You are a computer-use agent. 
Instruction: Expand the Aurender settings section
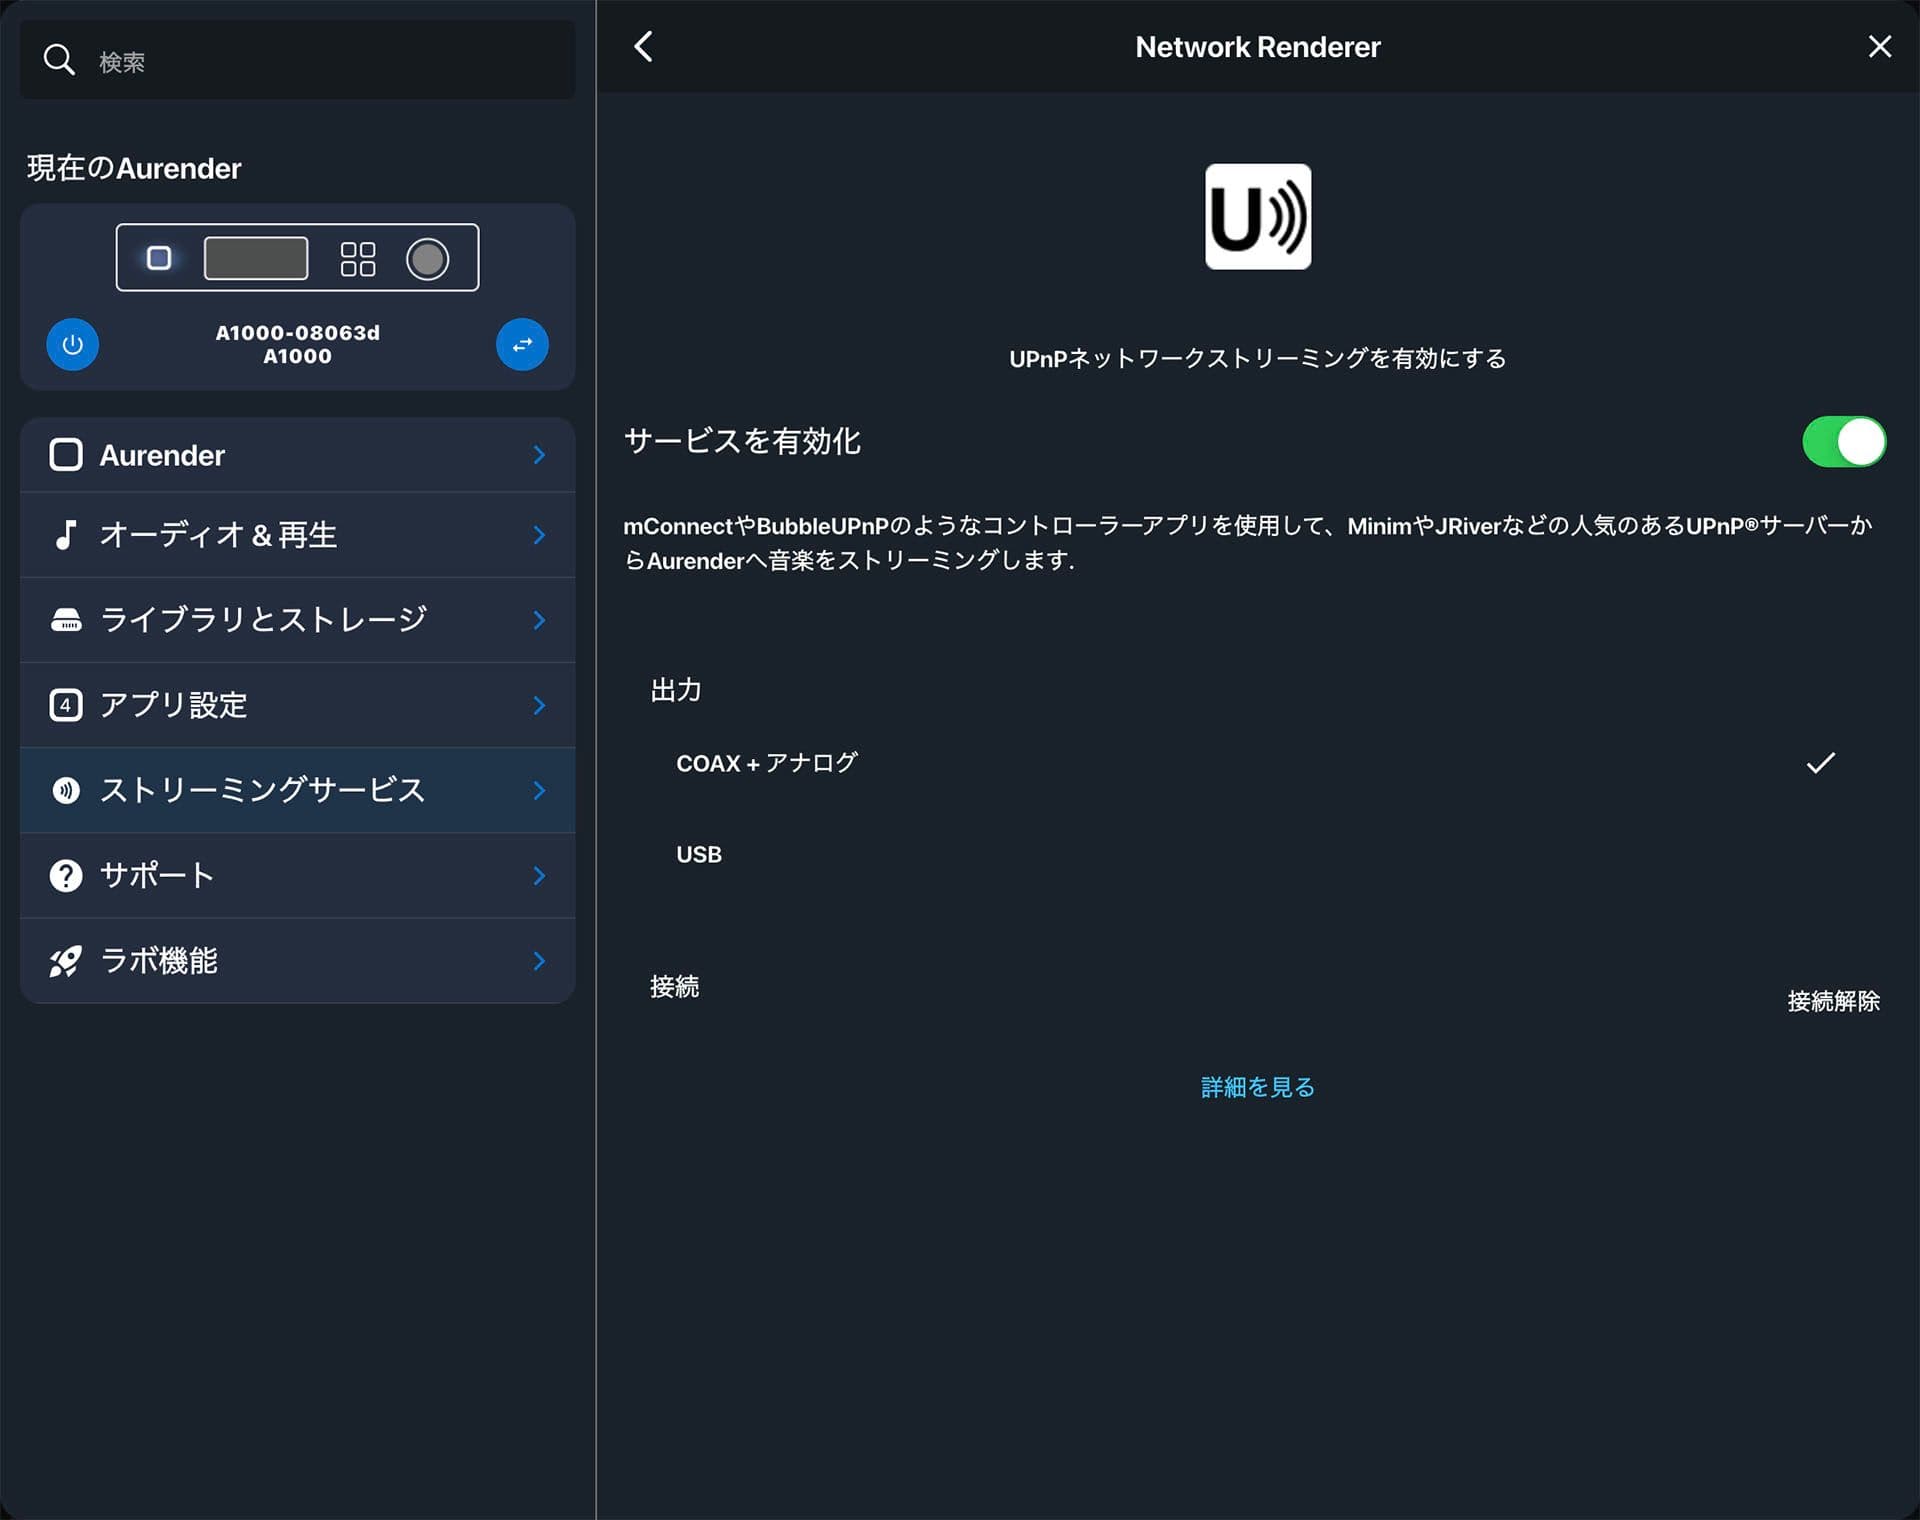tap(297, 454)
